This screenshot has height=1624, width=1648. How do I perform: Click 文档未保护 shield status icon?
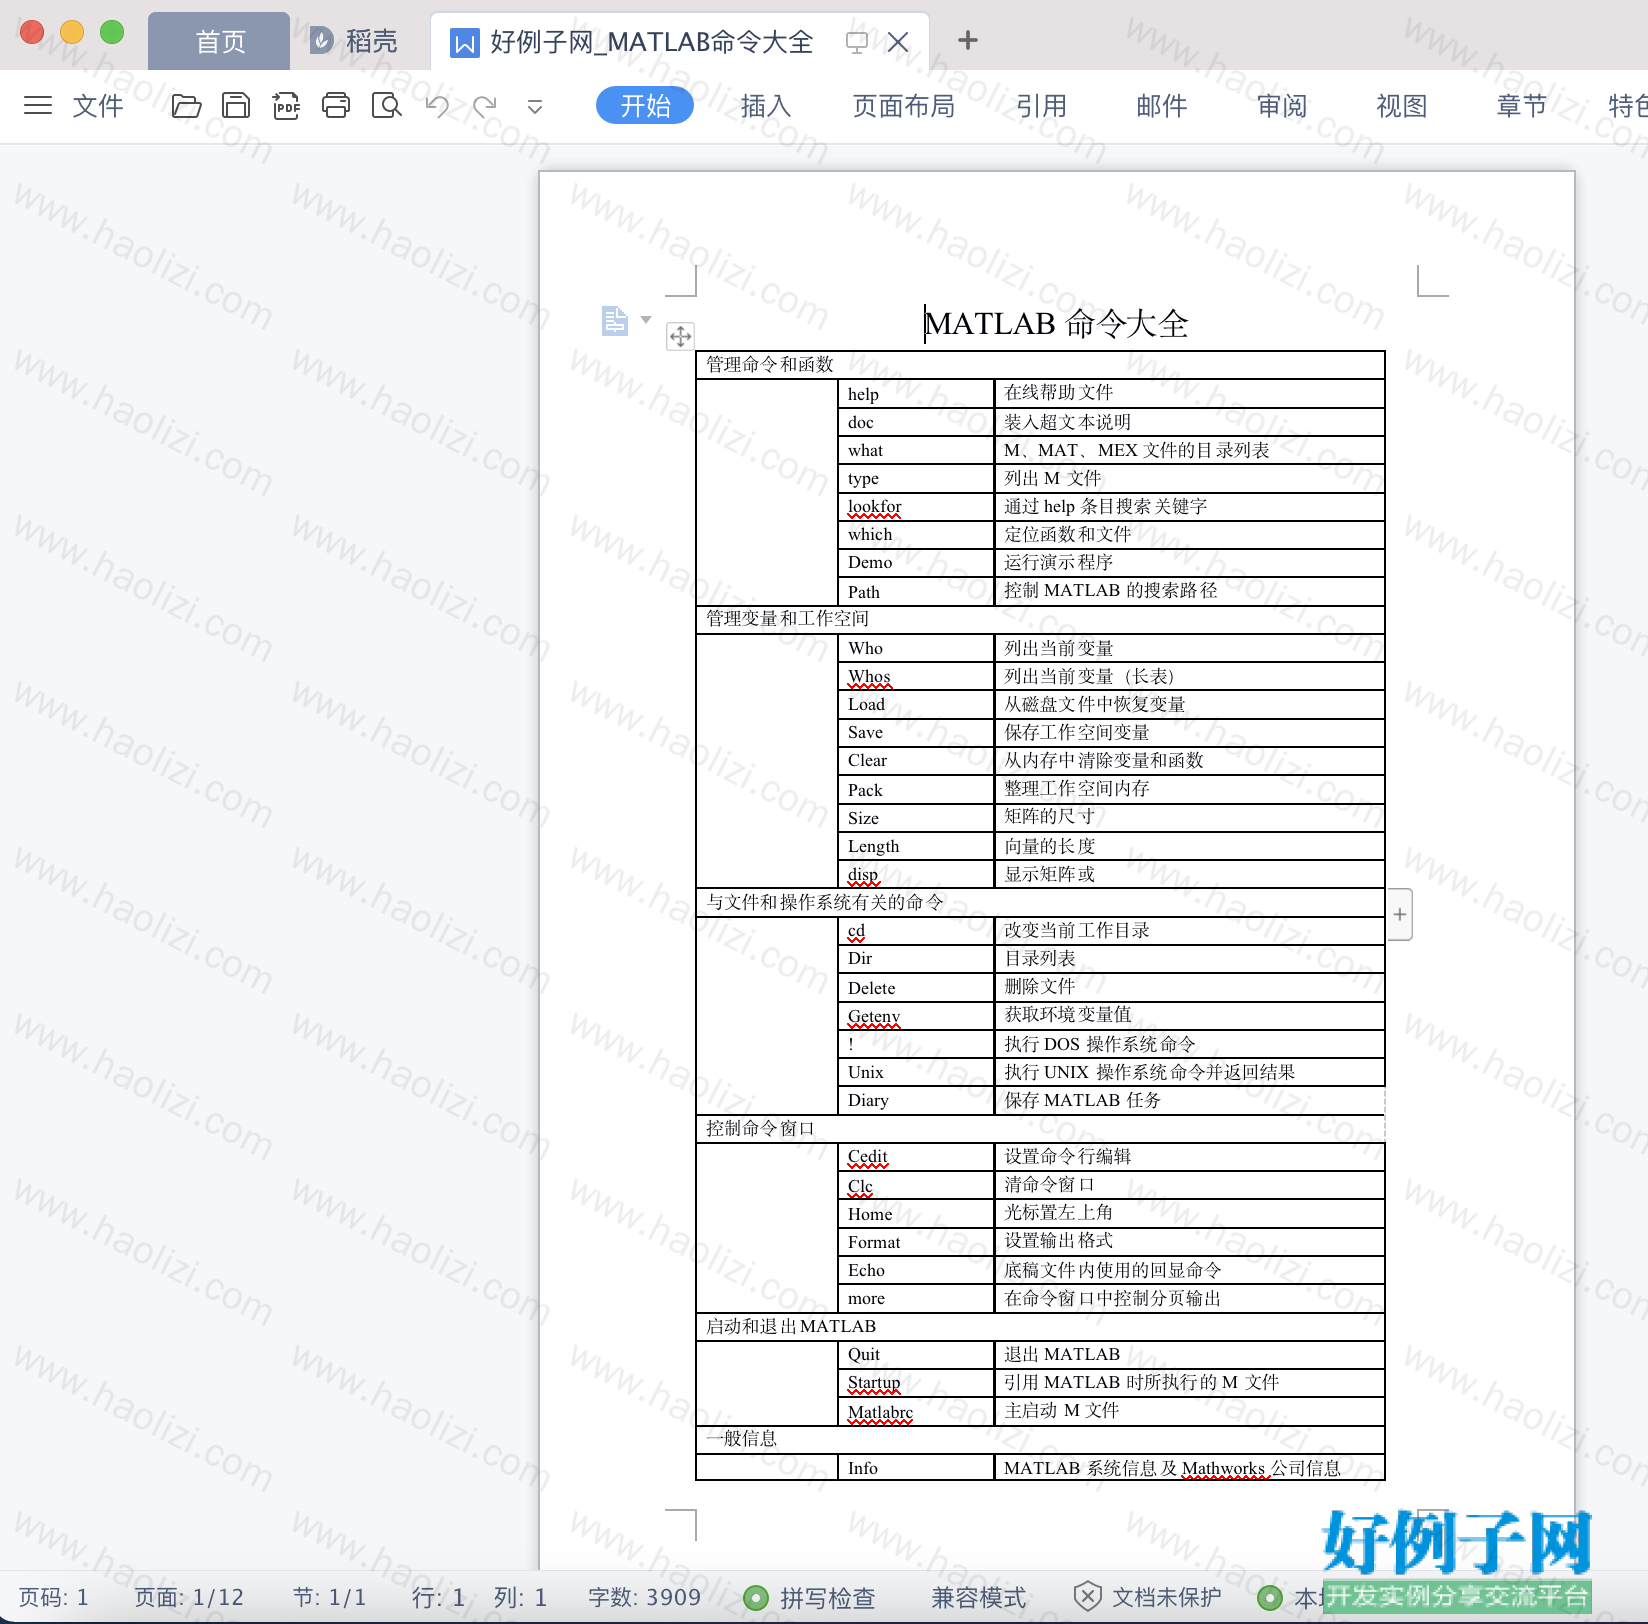1088,1597
